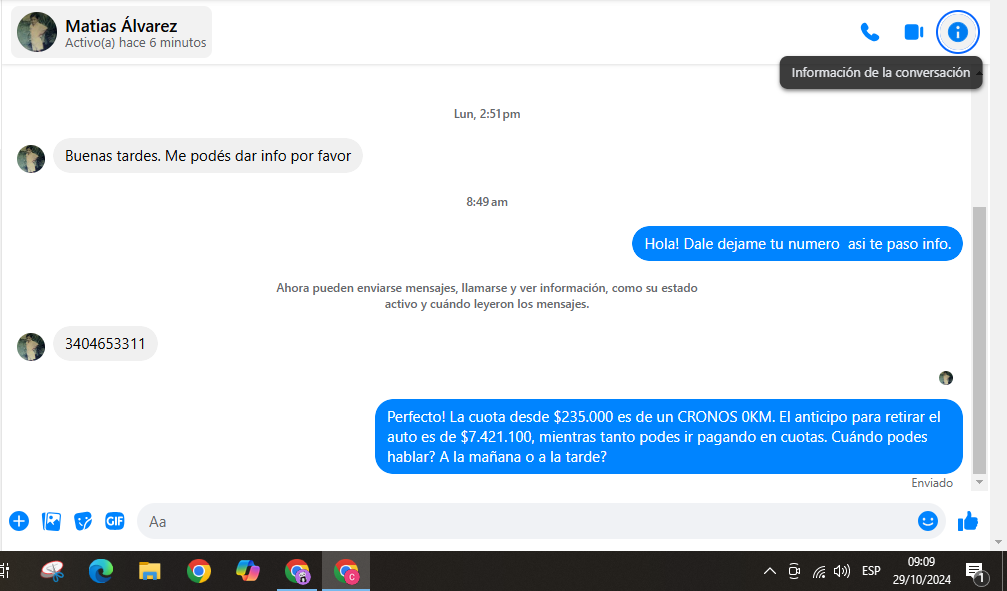Click the small seen-receipt avatar

[945, 378]
